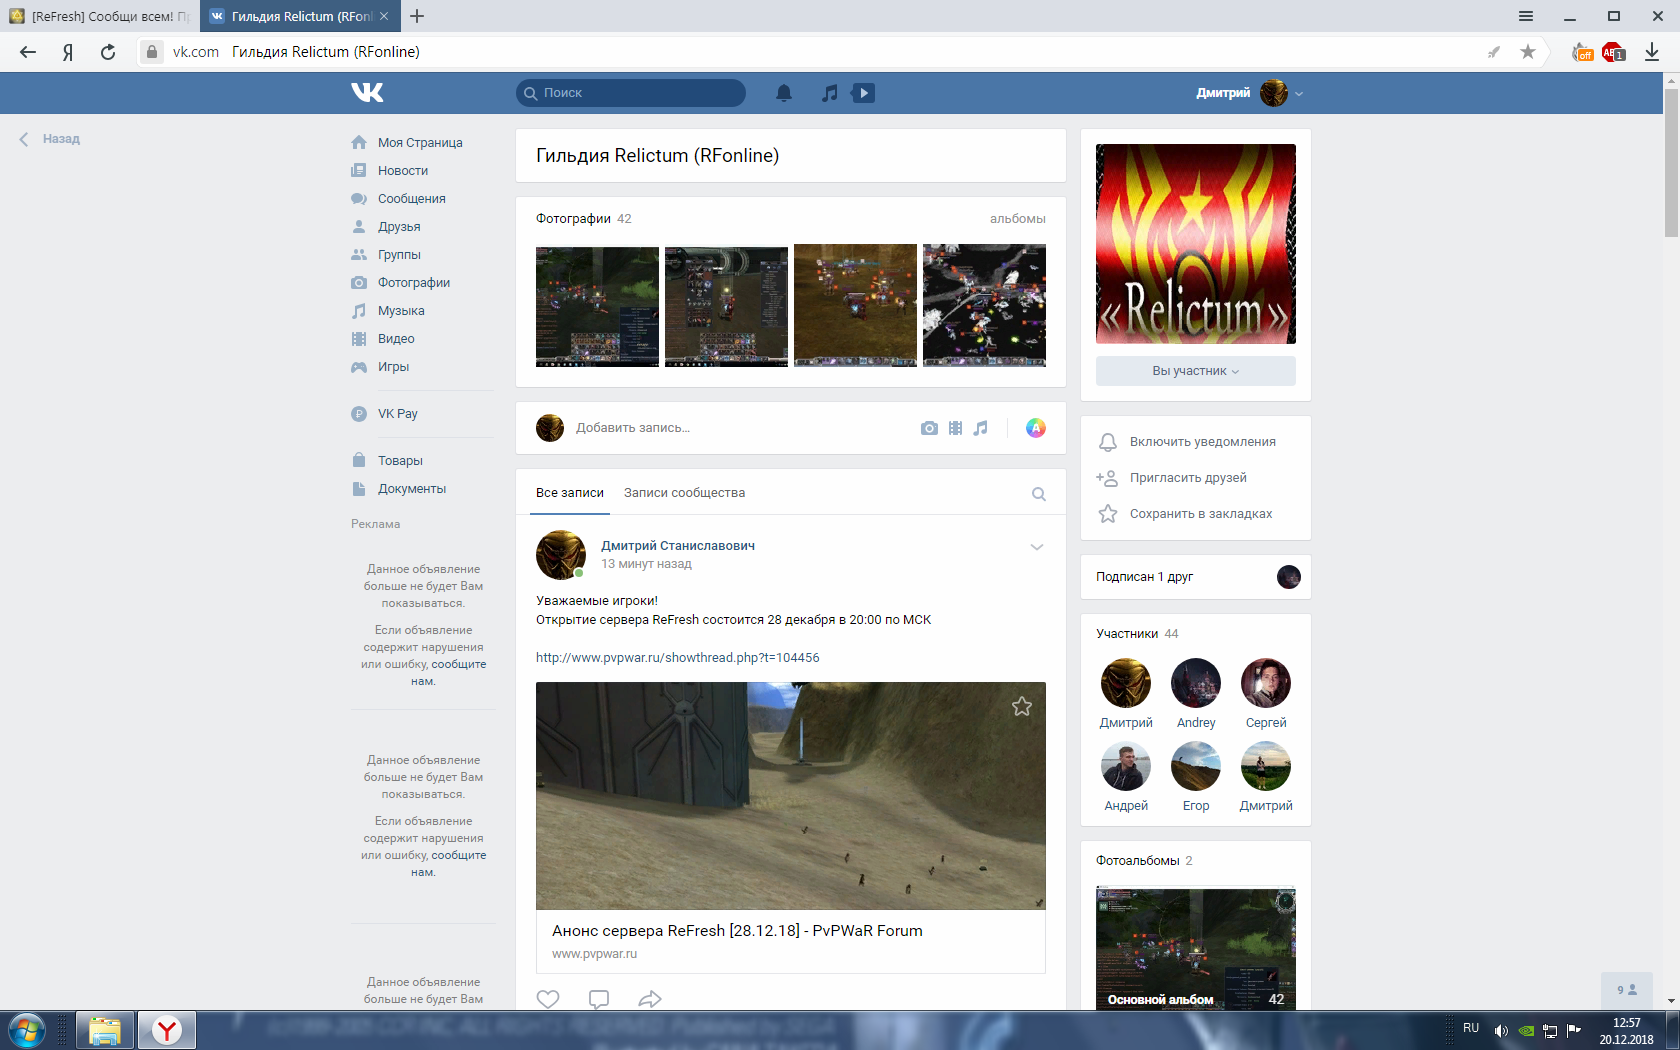Open Сообщения in sidebar
The image size is (1680, 1050).
click(x=412, y=199)
